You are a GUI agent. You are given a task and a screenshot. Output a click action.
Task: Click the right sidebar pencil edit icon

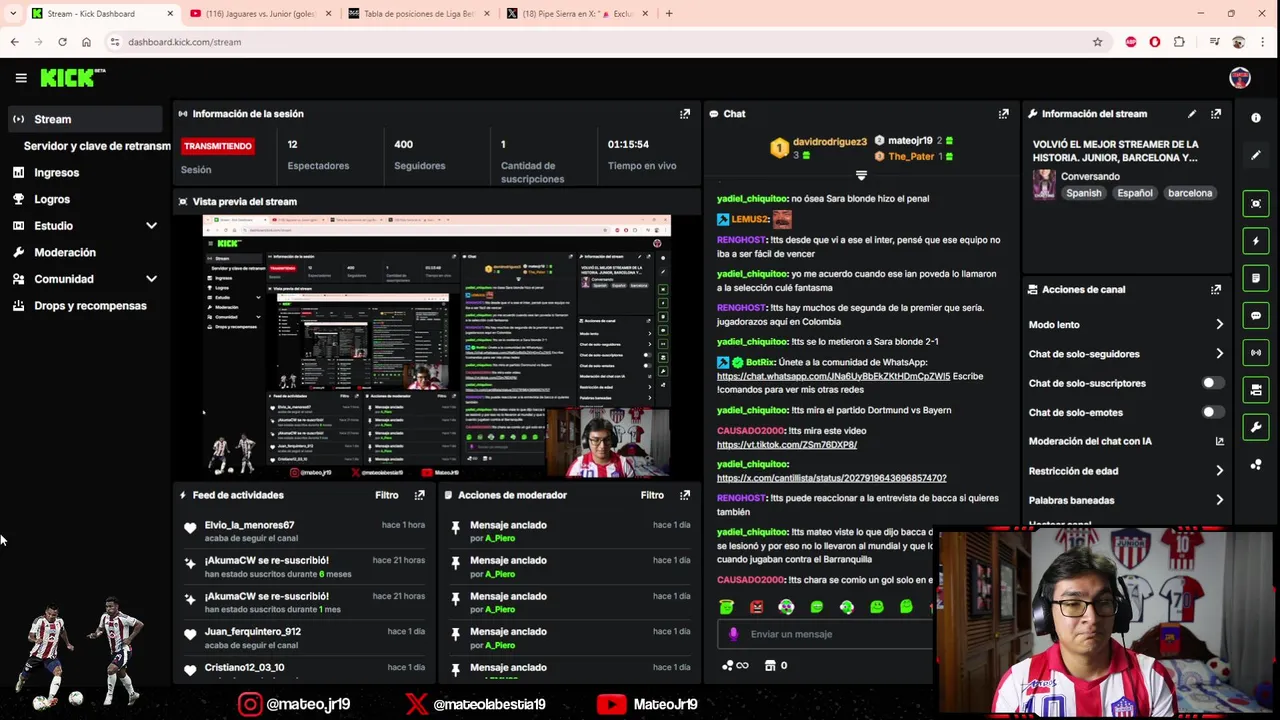[x=1256, y=155]
